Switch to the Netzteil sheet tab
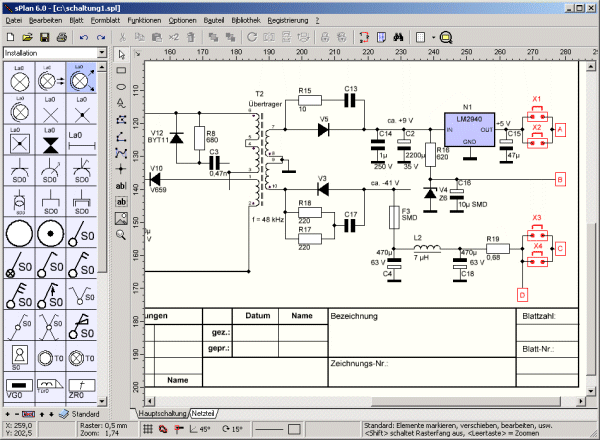 (x=203, y=414)
